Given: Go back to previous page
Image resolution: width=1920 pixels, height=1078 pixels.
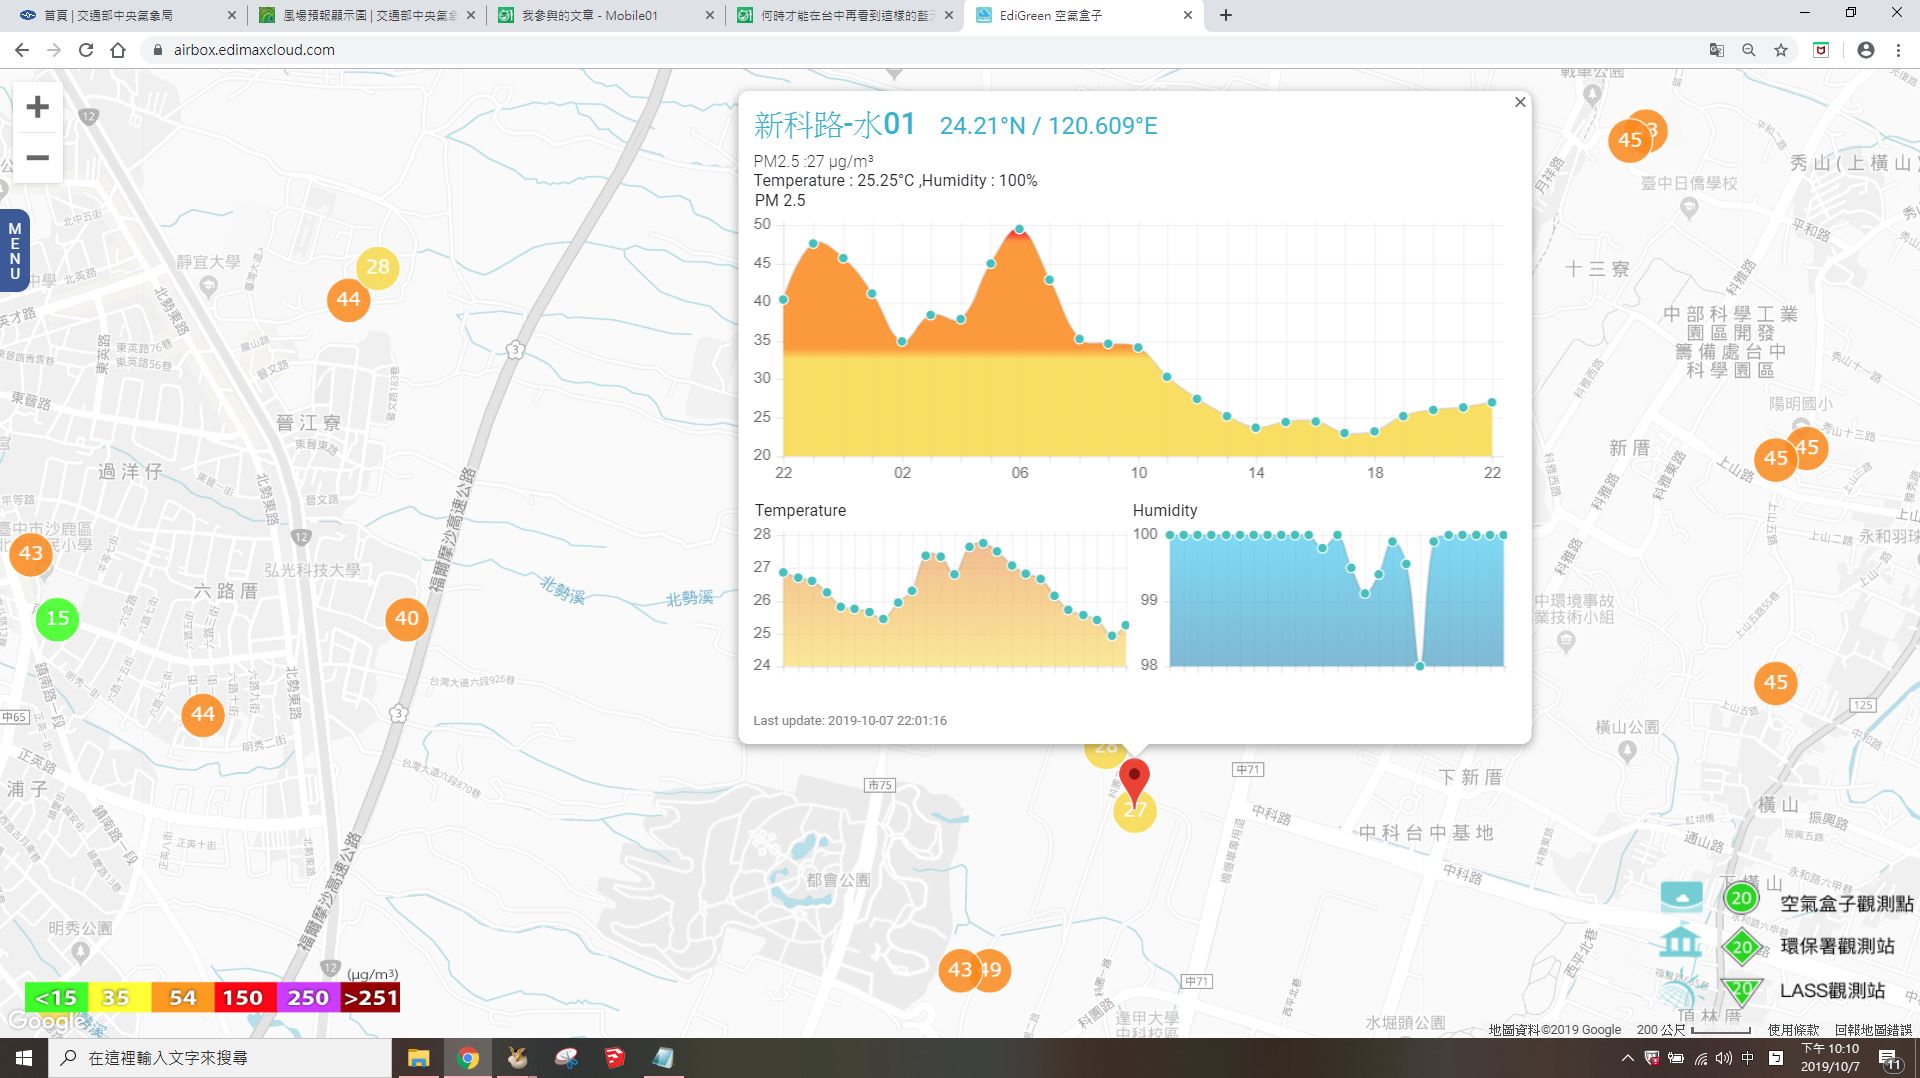Looking at the screenshot, I should point(22,50).
